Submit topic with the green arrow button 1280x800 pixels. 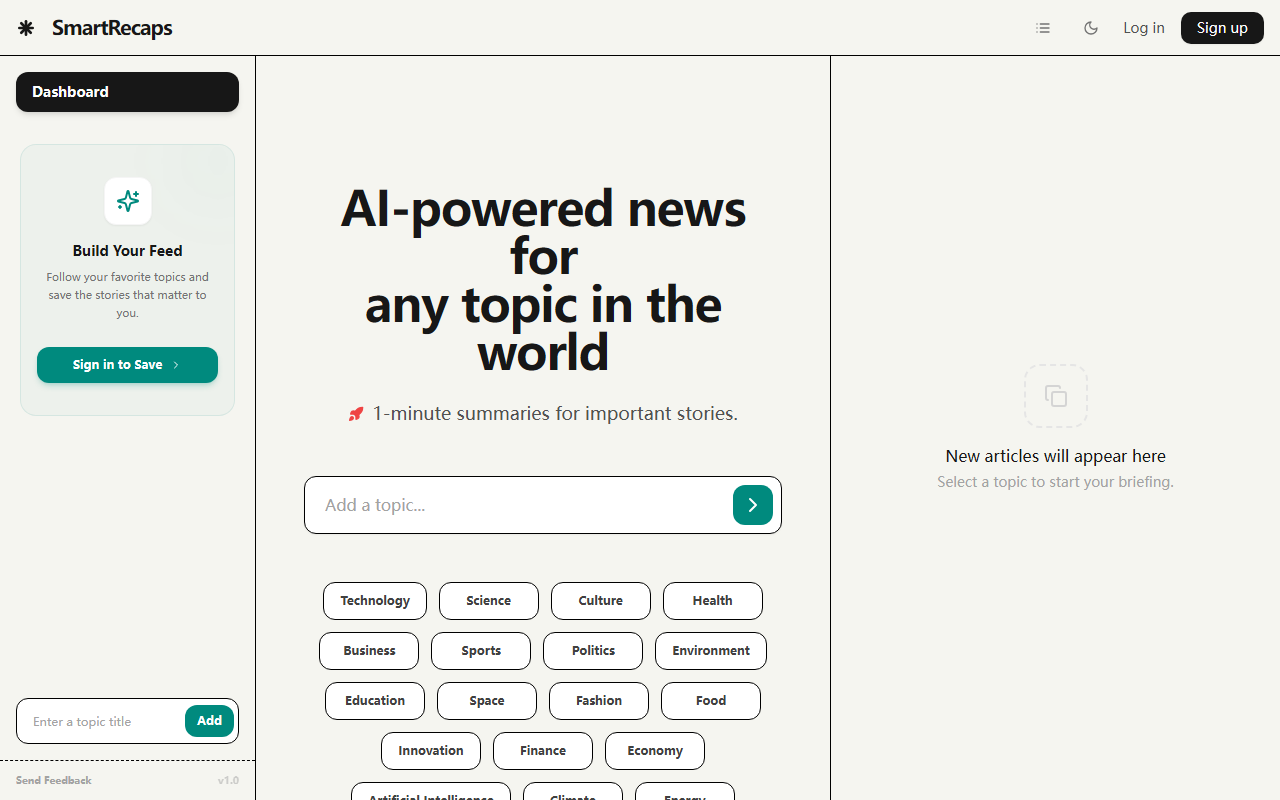753,505
